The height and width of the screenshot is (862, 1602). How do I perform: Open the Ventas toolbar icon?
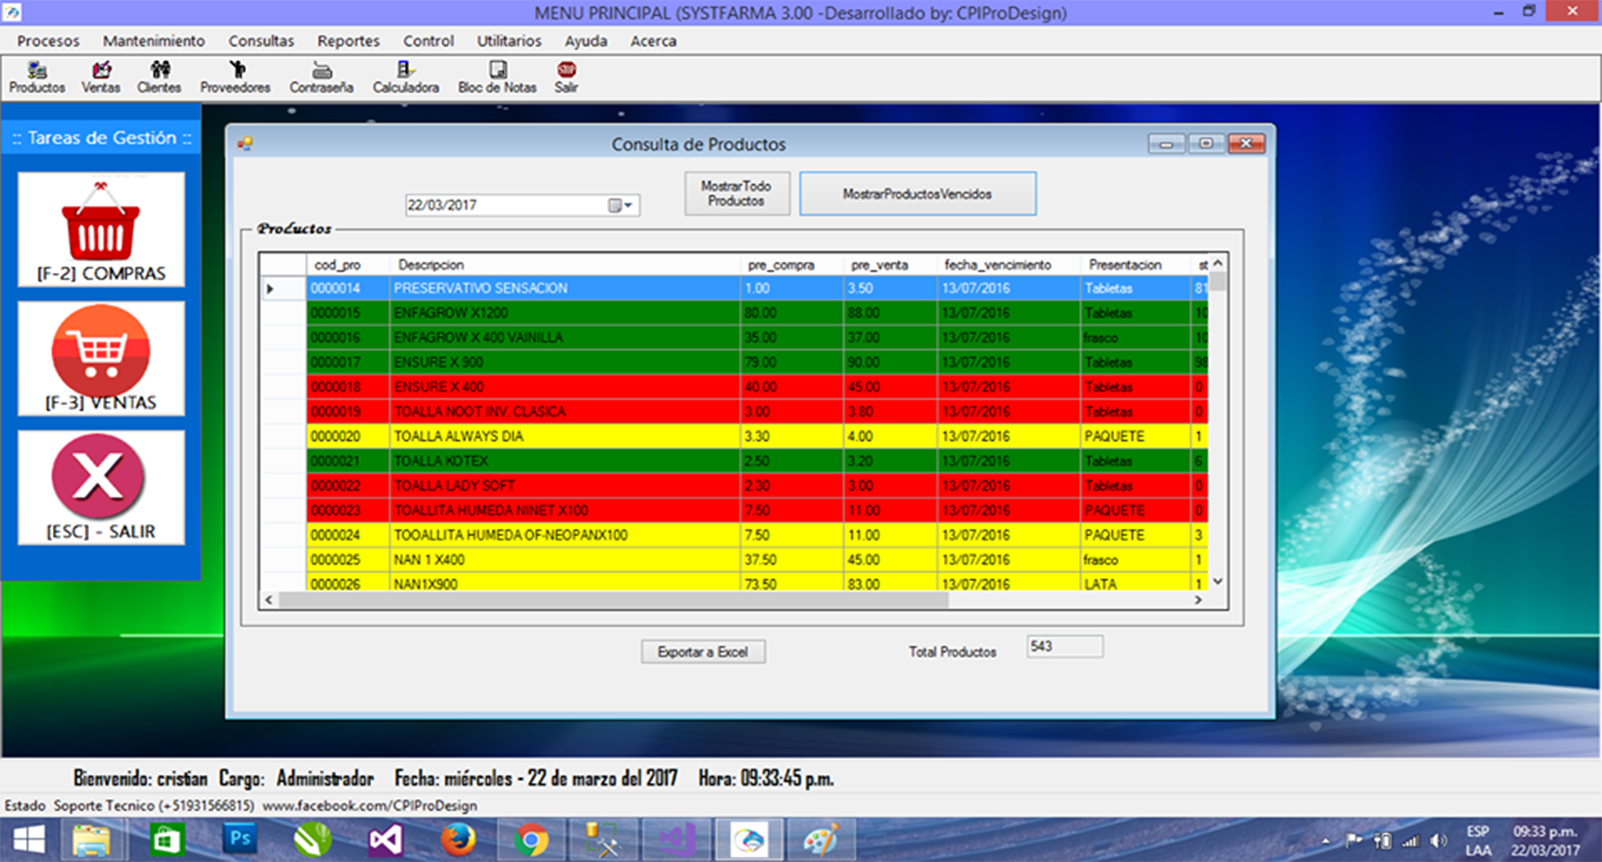[101, 77]
